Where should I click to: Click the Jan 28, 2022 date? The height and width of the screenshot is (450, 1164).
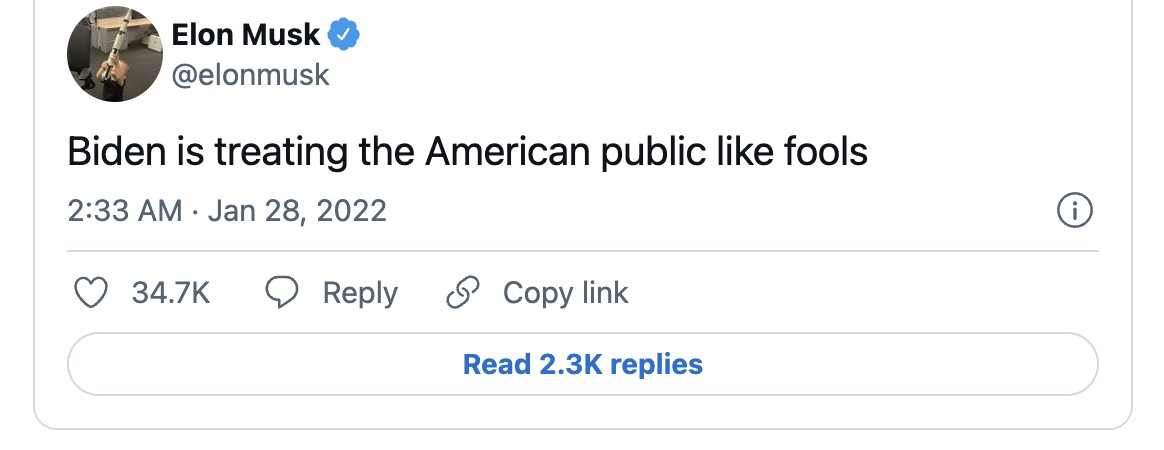[x=296, y=211]
